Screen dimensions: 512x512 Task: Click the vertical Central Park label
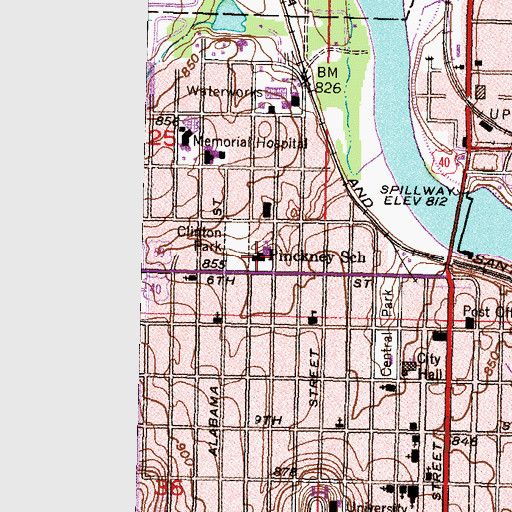point(387,332)
